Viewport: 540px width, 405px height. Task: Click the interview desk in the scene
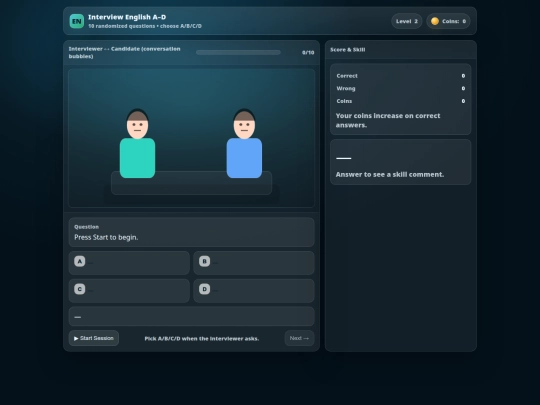191,183
